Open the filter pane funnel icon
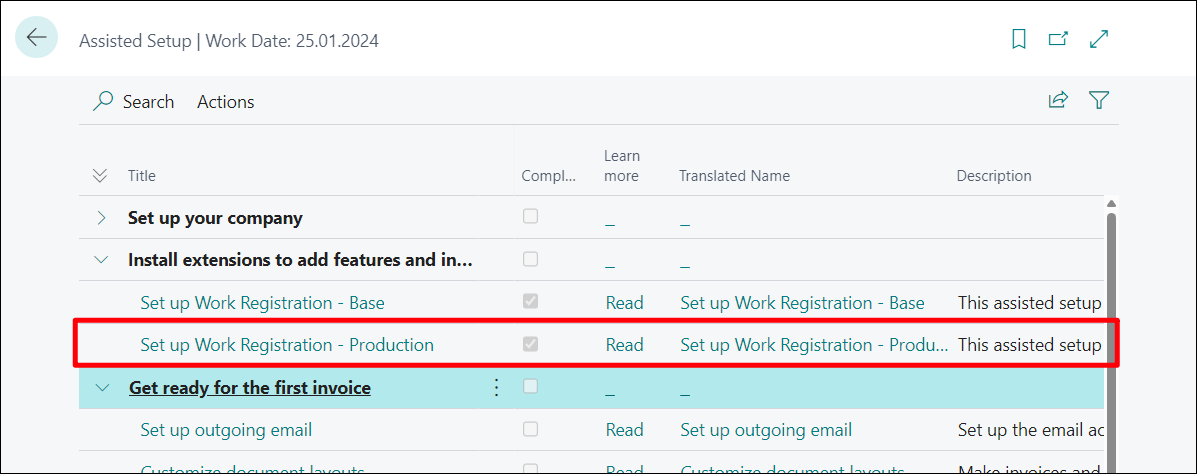The image size is (1197, 474). point(1099,100)
